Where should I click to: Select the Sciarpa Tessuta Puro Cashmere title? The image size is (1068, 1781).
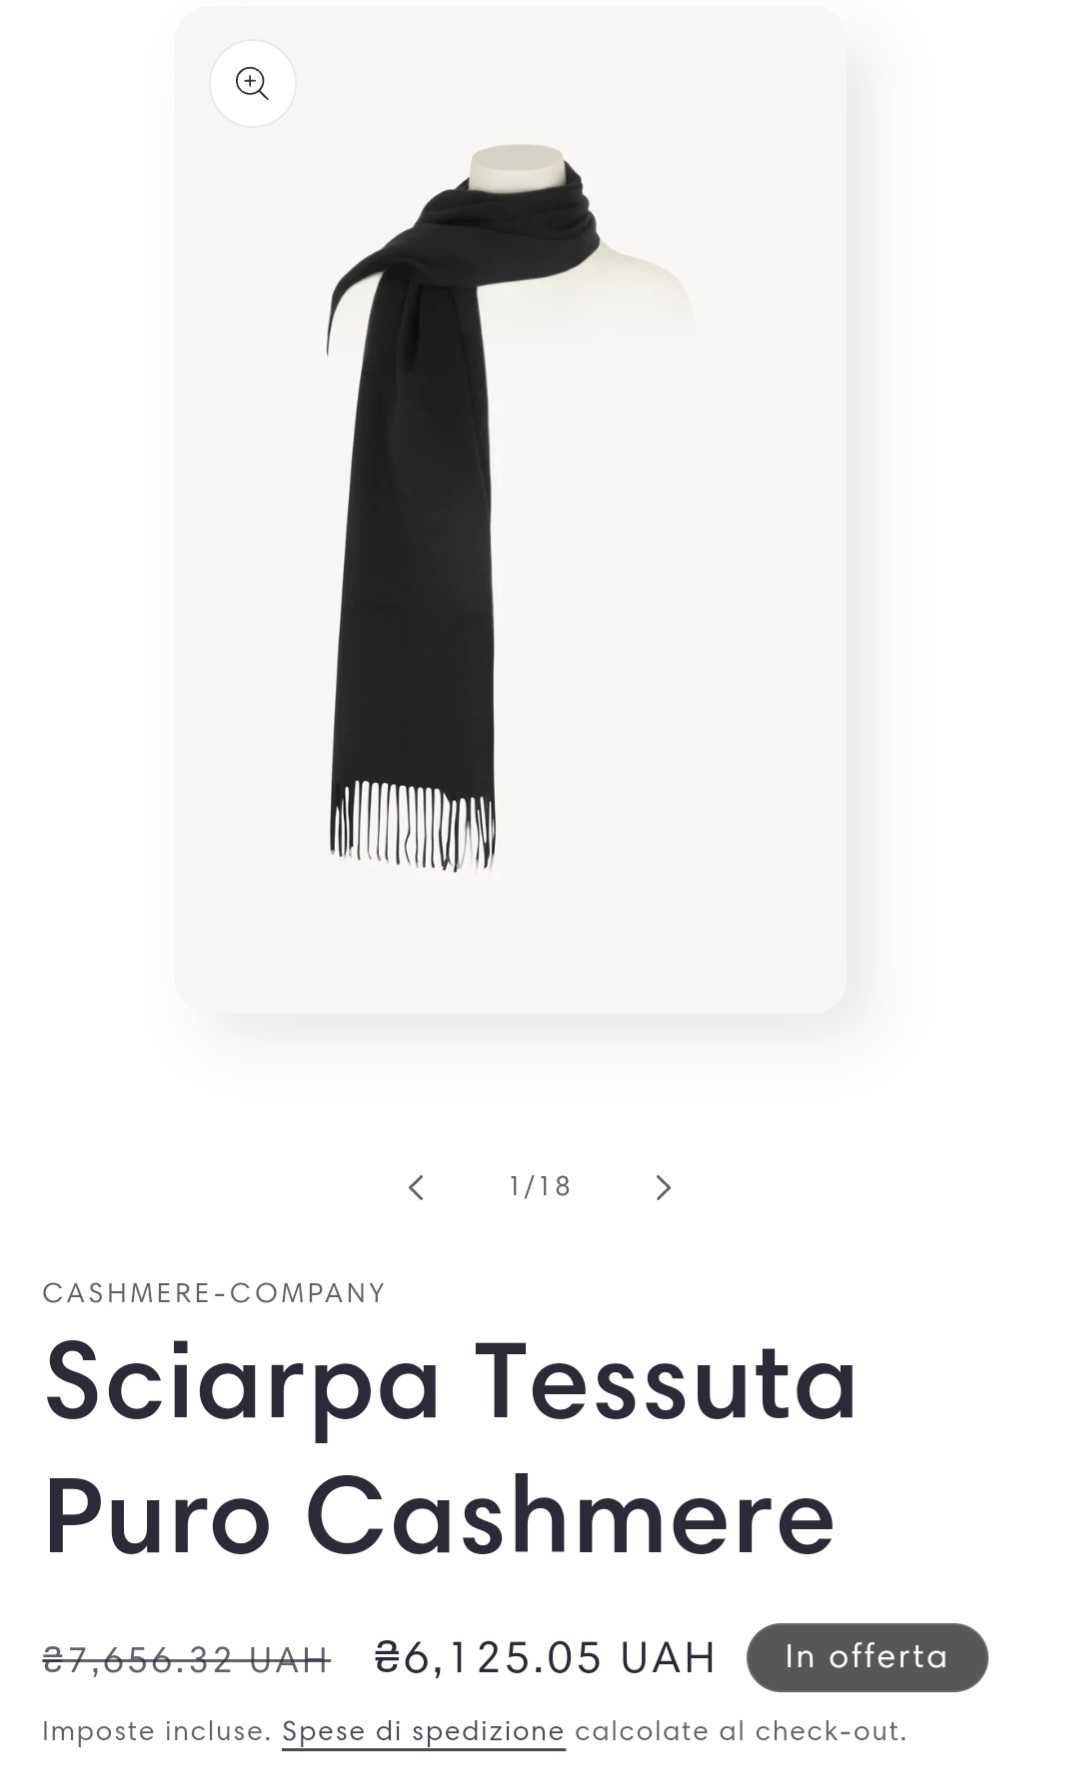[450, 1449]
